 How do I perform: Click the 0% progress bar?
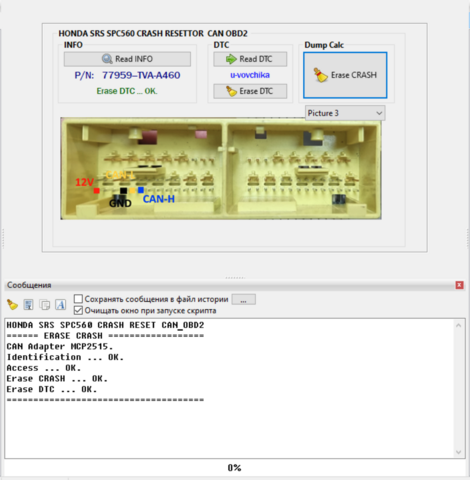click(x=235, y=468)
